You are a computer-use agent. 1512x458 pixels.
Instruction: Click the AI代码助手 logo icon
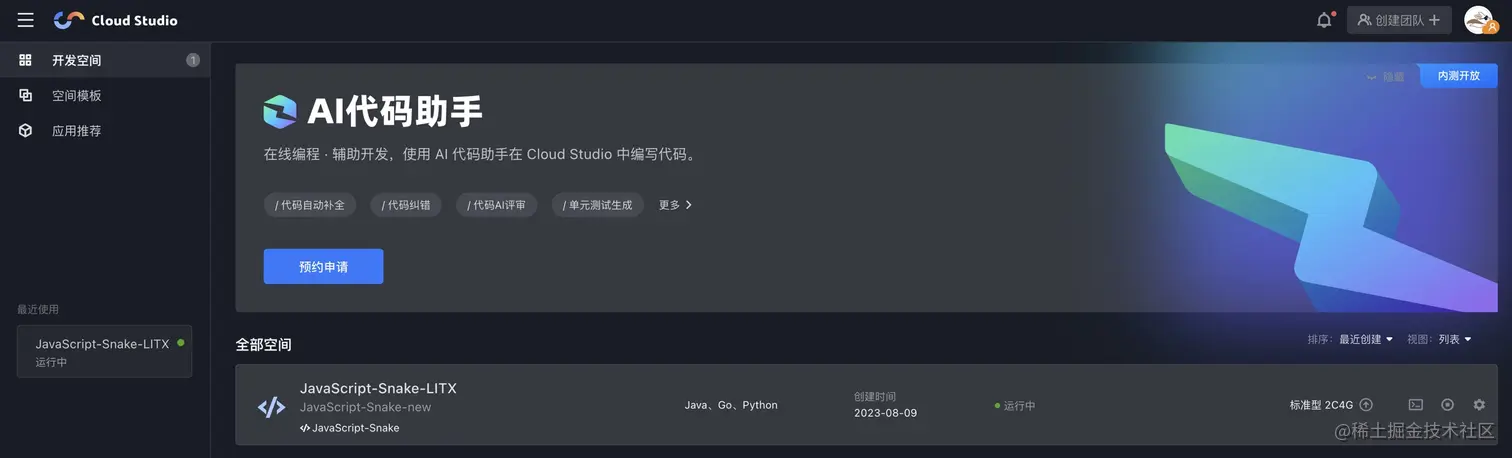tap(280, 112)
